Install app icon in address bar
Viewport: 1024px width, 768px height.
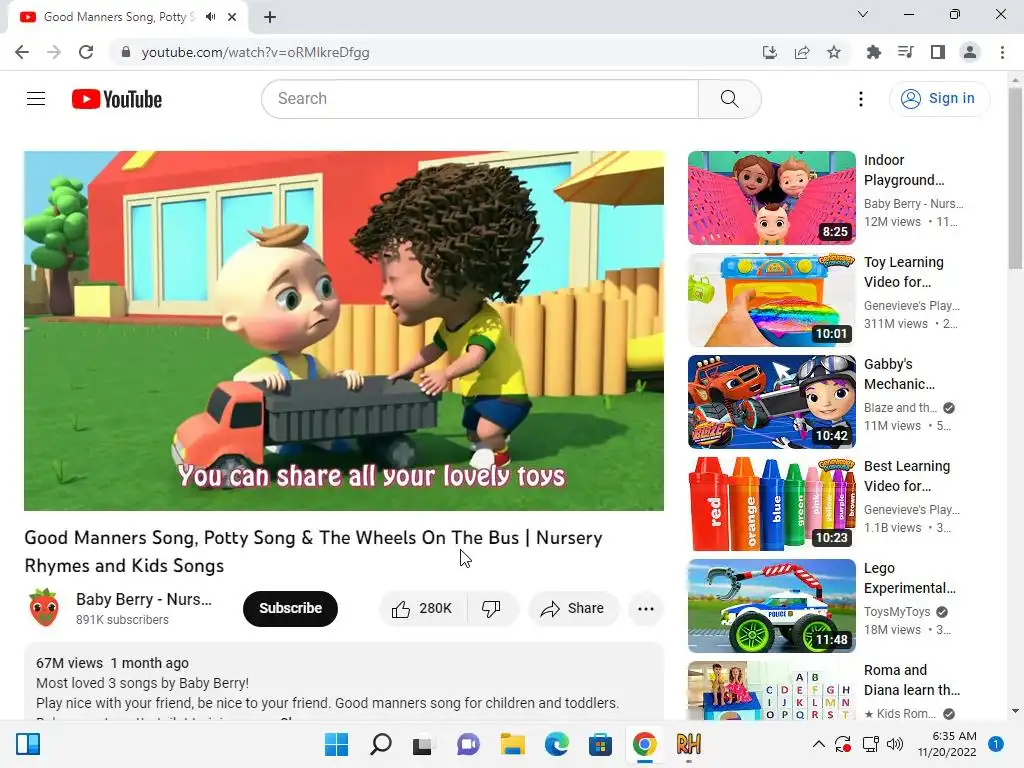770,52
